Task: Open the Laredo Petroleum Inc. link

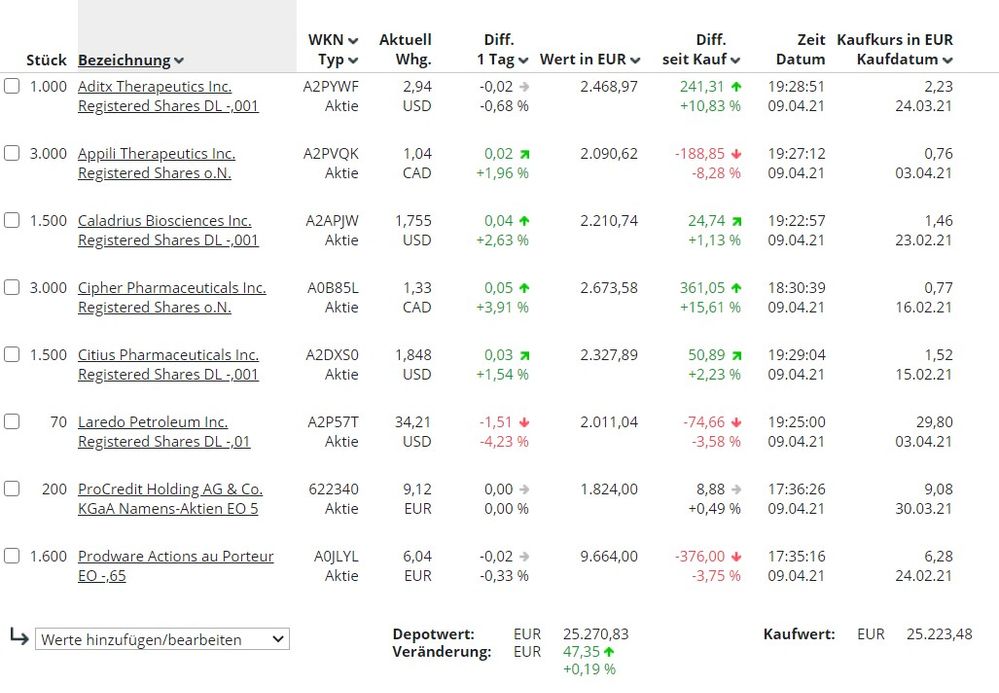Action: pos(152,422)
